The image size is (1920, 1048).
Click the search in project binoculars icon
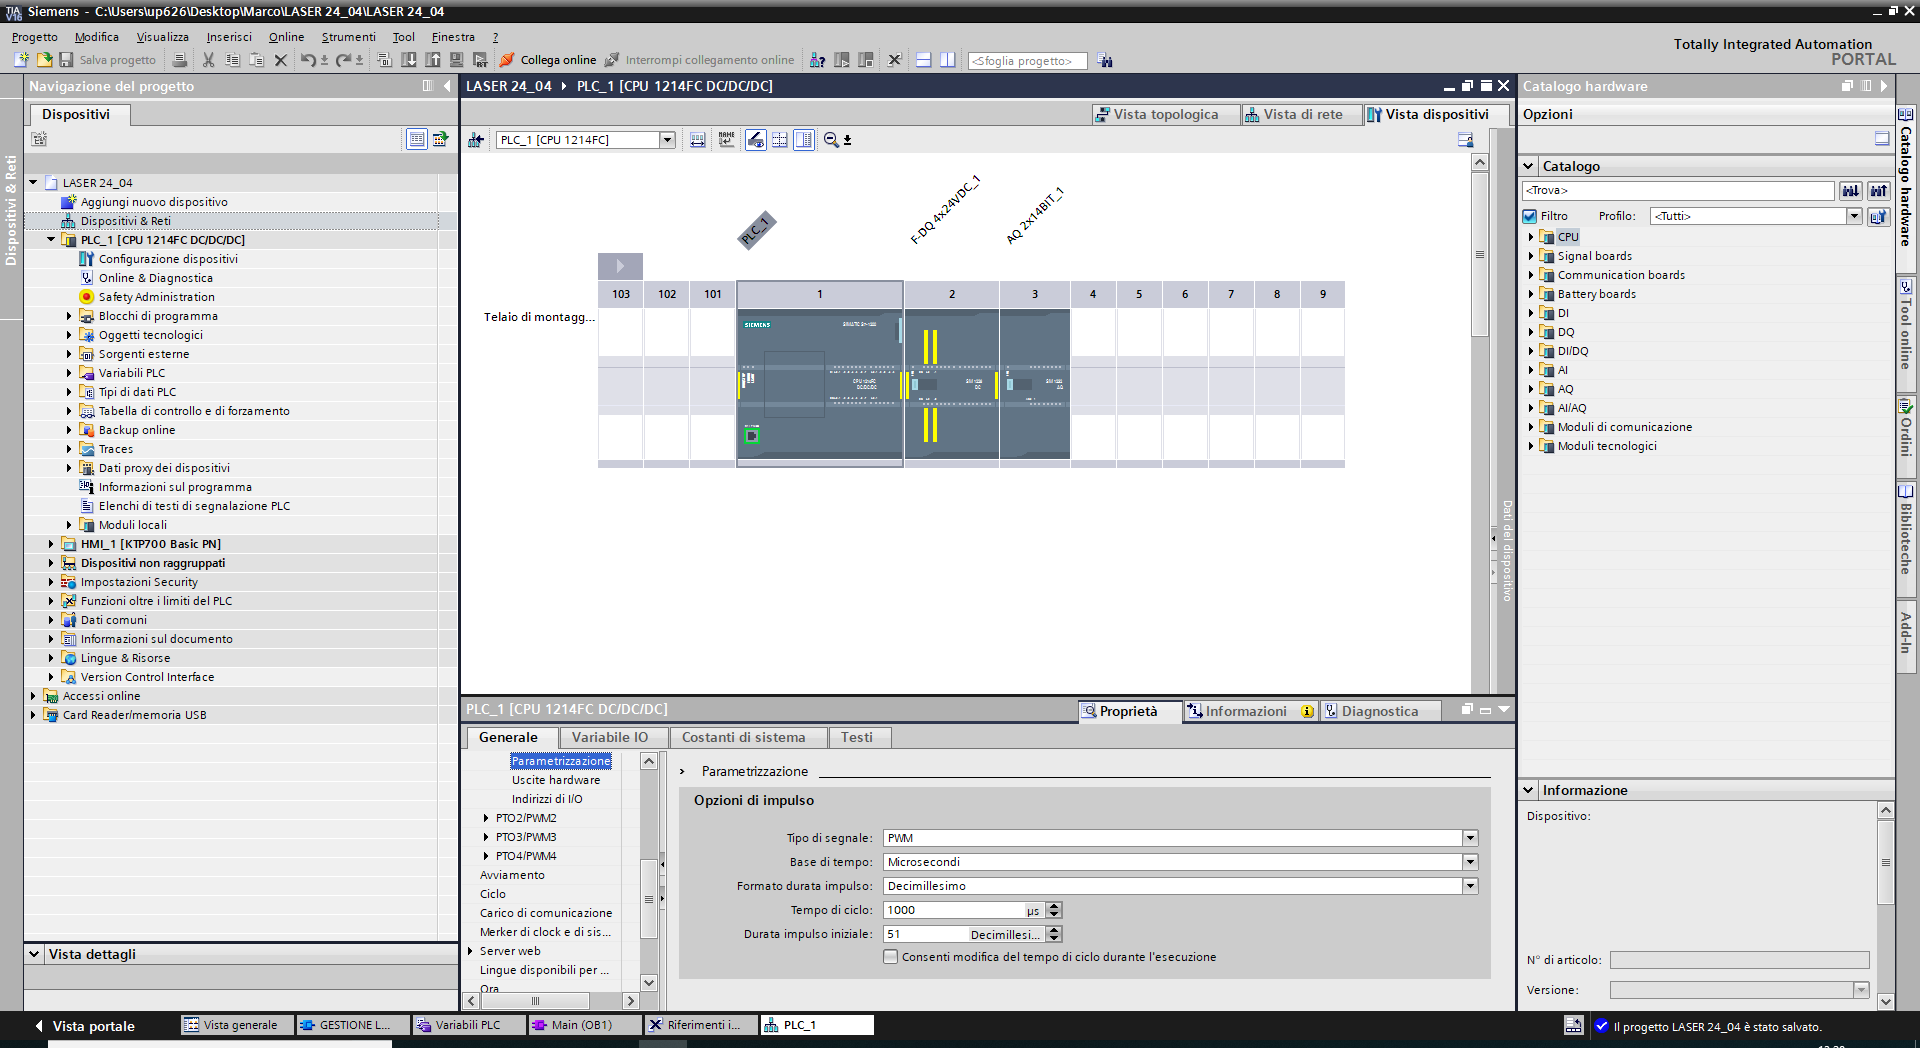tap(1105, 60)
